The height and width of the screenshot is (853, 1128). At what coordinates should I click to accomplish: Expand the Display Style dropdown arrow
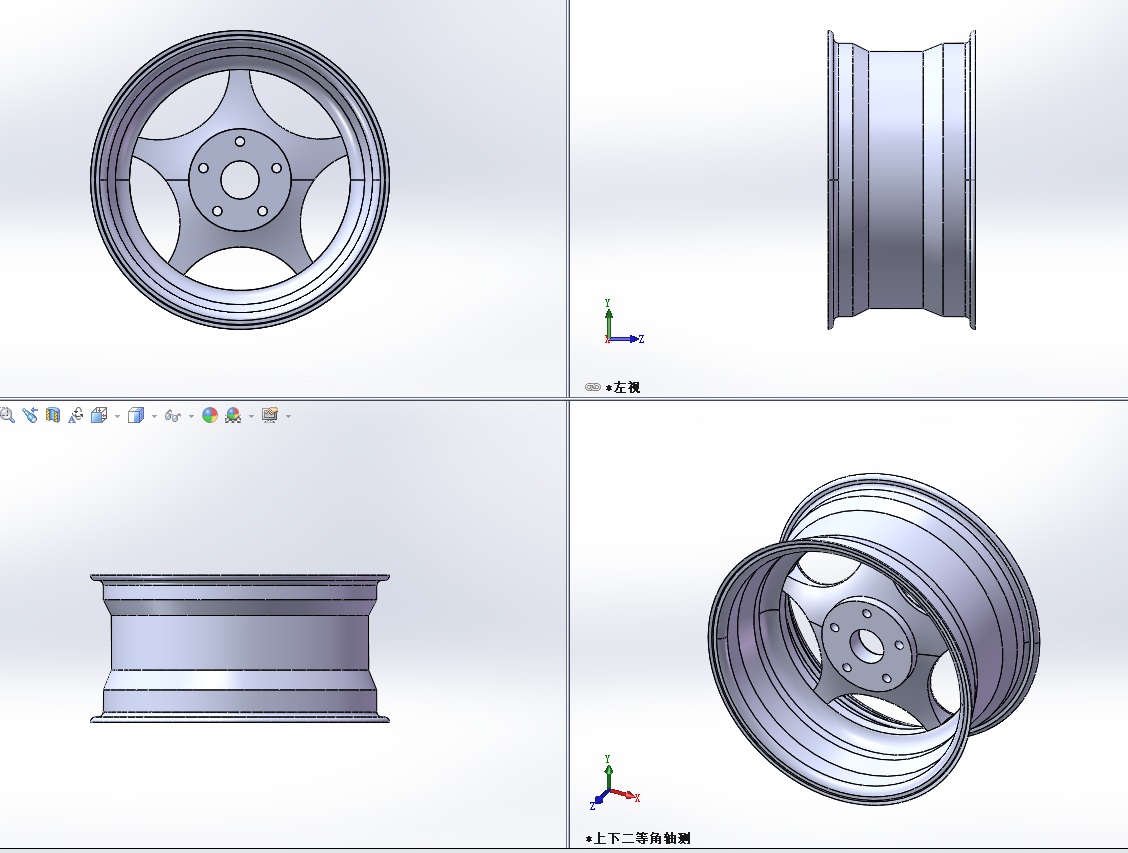[x=154, y=416]
